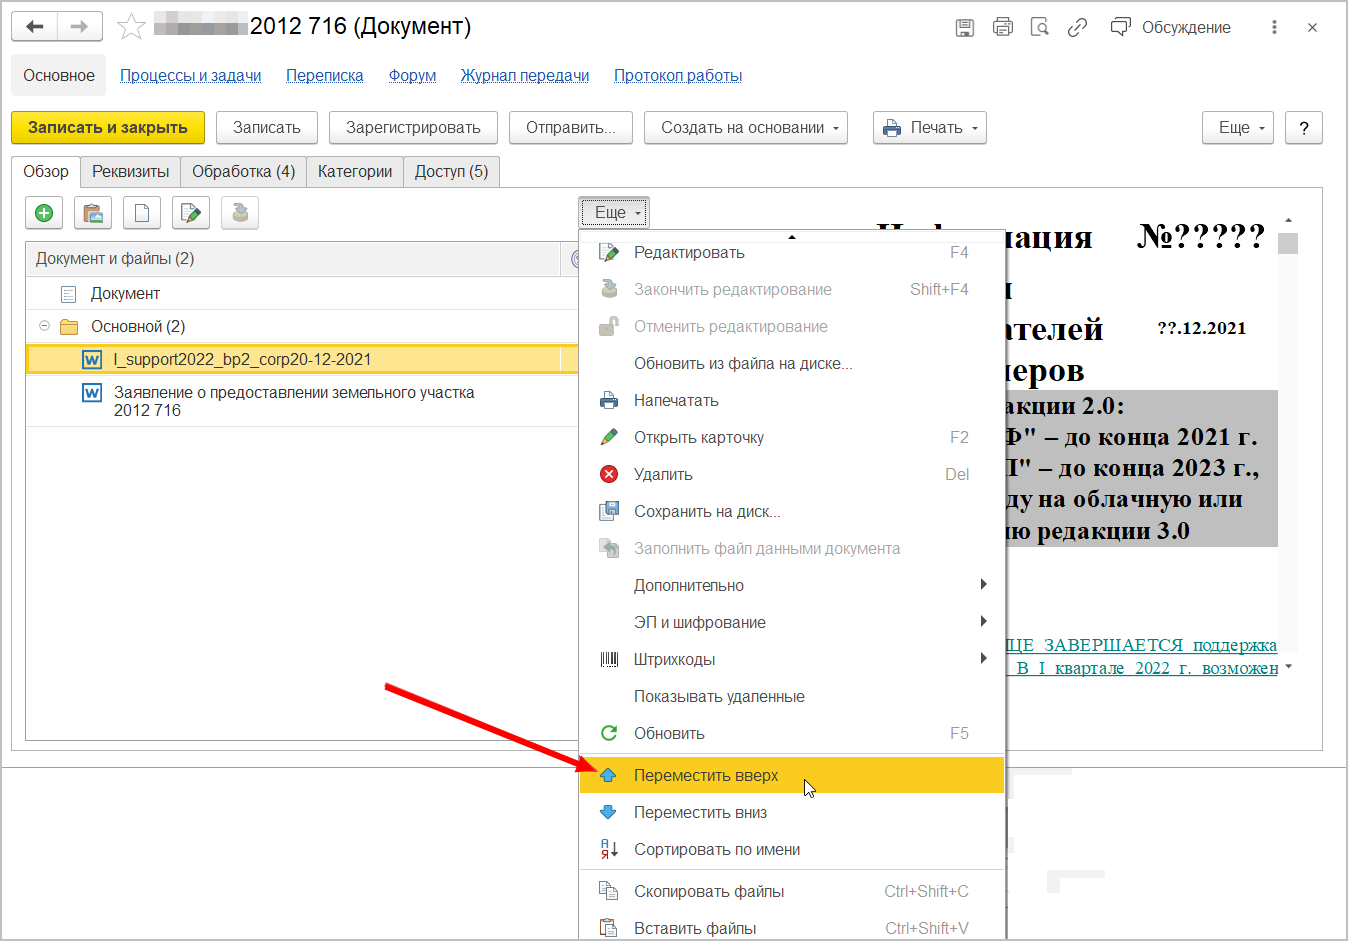Choose Сортировать по имени
The height and width of the screenshot is (941, 1348).
(792, 850)
